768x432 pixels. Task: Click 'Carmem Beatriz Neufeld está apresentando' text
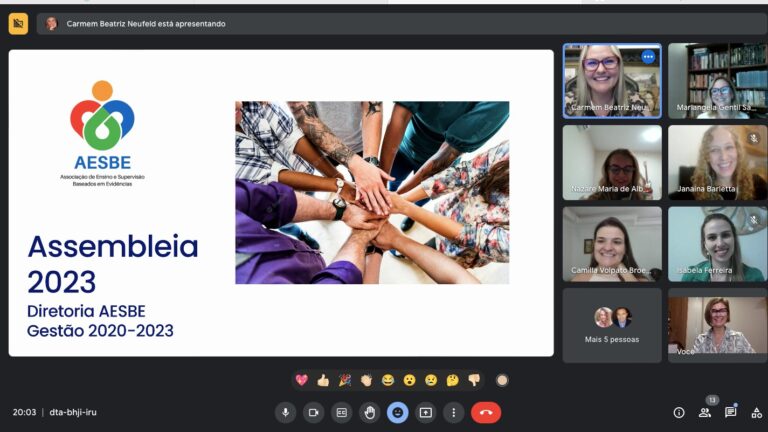tap(146, 24)
